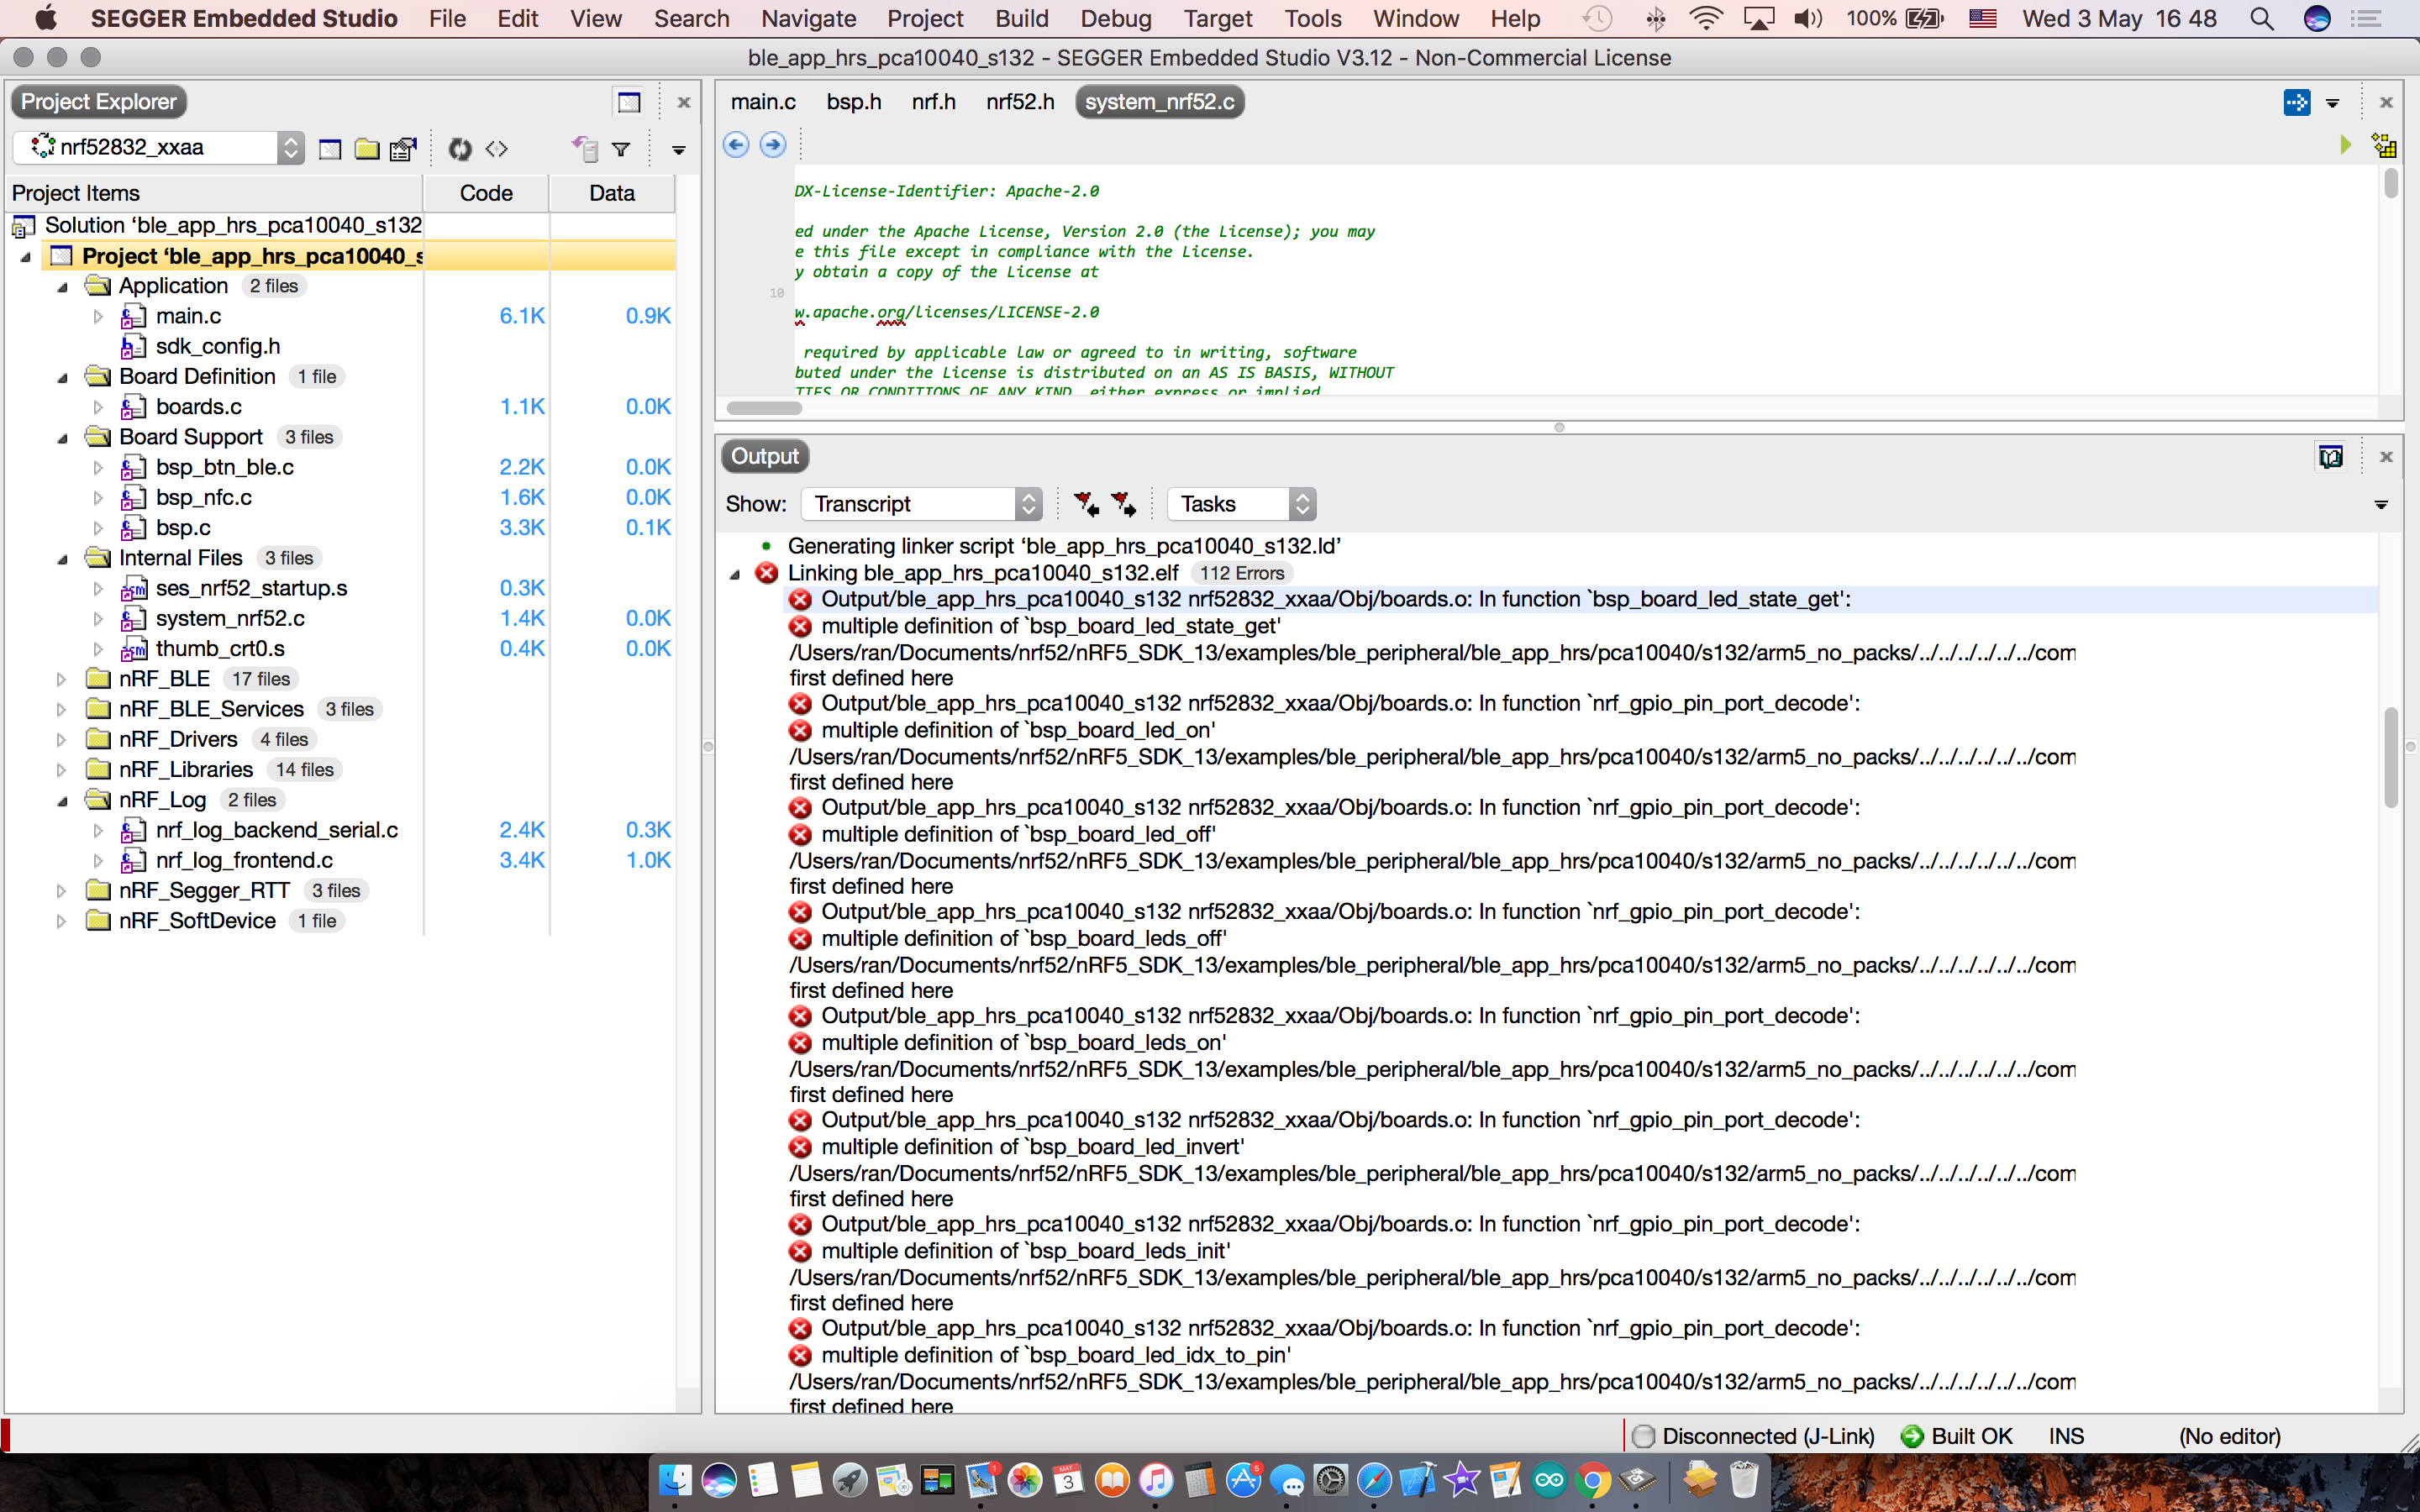The height and width of the screenshot is (1512, 2420).
Task: Open Spotlight search in macOS menu bar
Action: click(2261, 19)
